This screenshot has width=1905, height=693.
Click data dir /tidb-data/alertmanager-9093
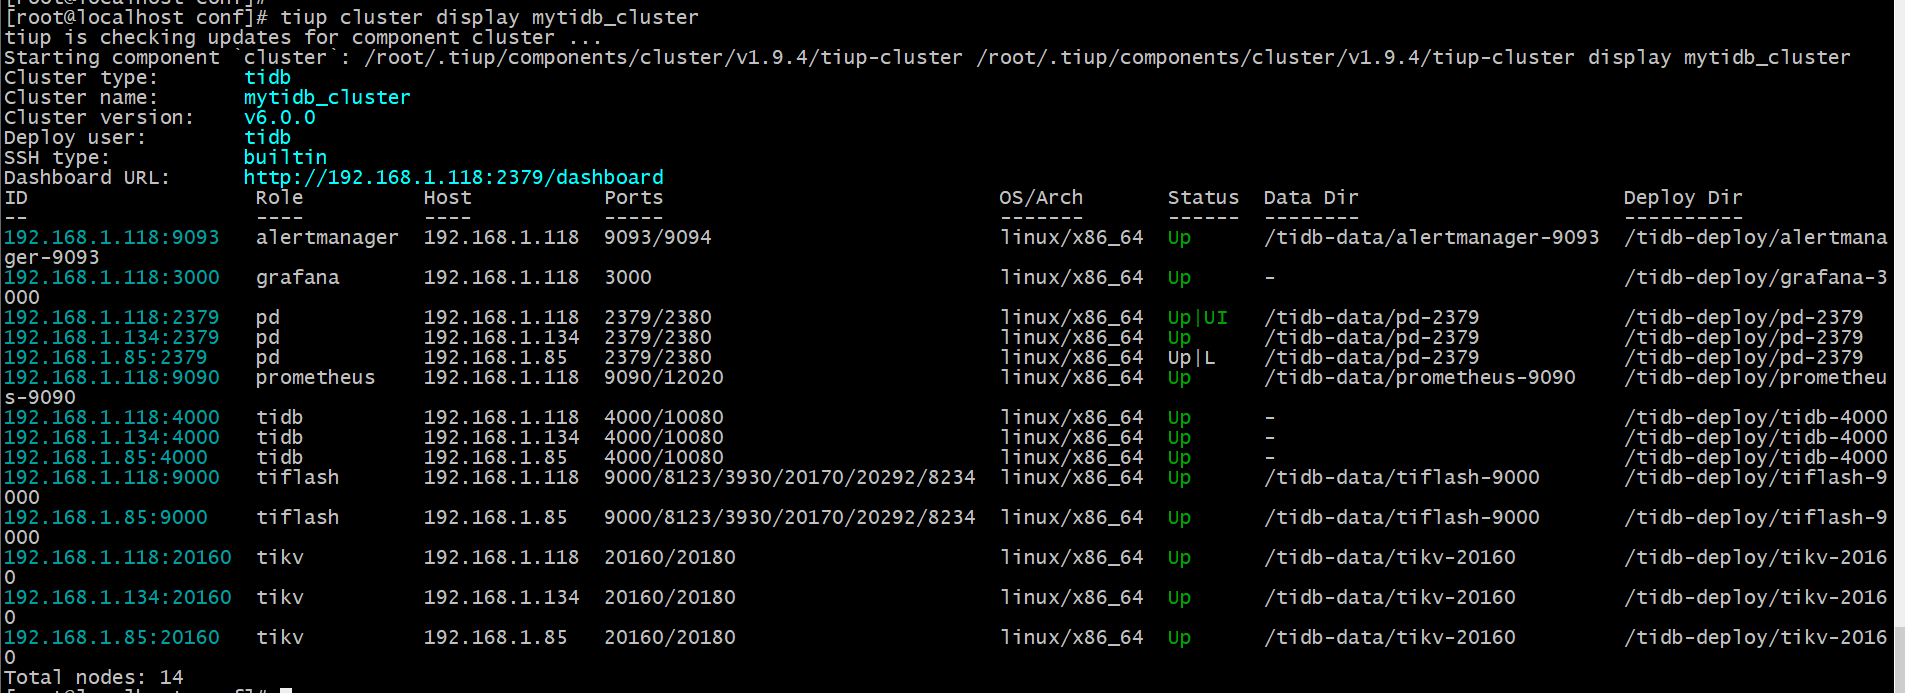[x=1431, y=237]
